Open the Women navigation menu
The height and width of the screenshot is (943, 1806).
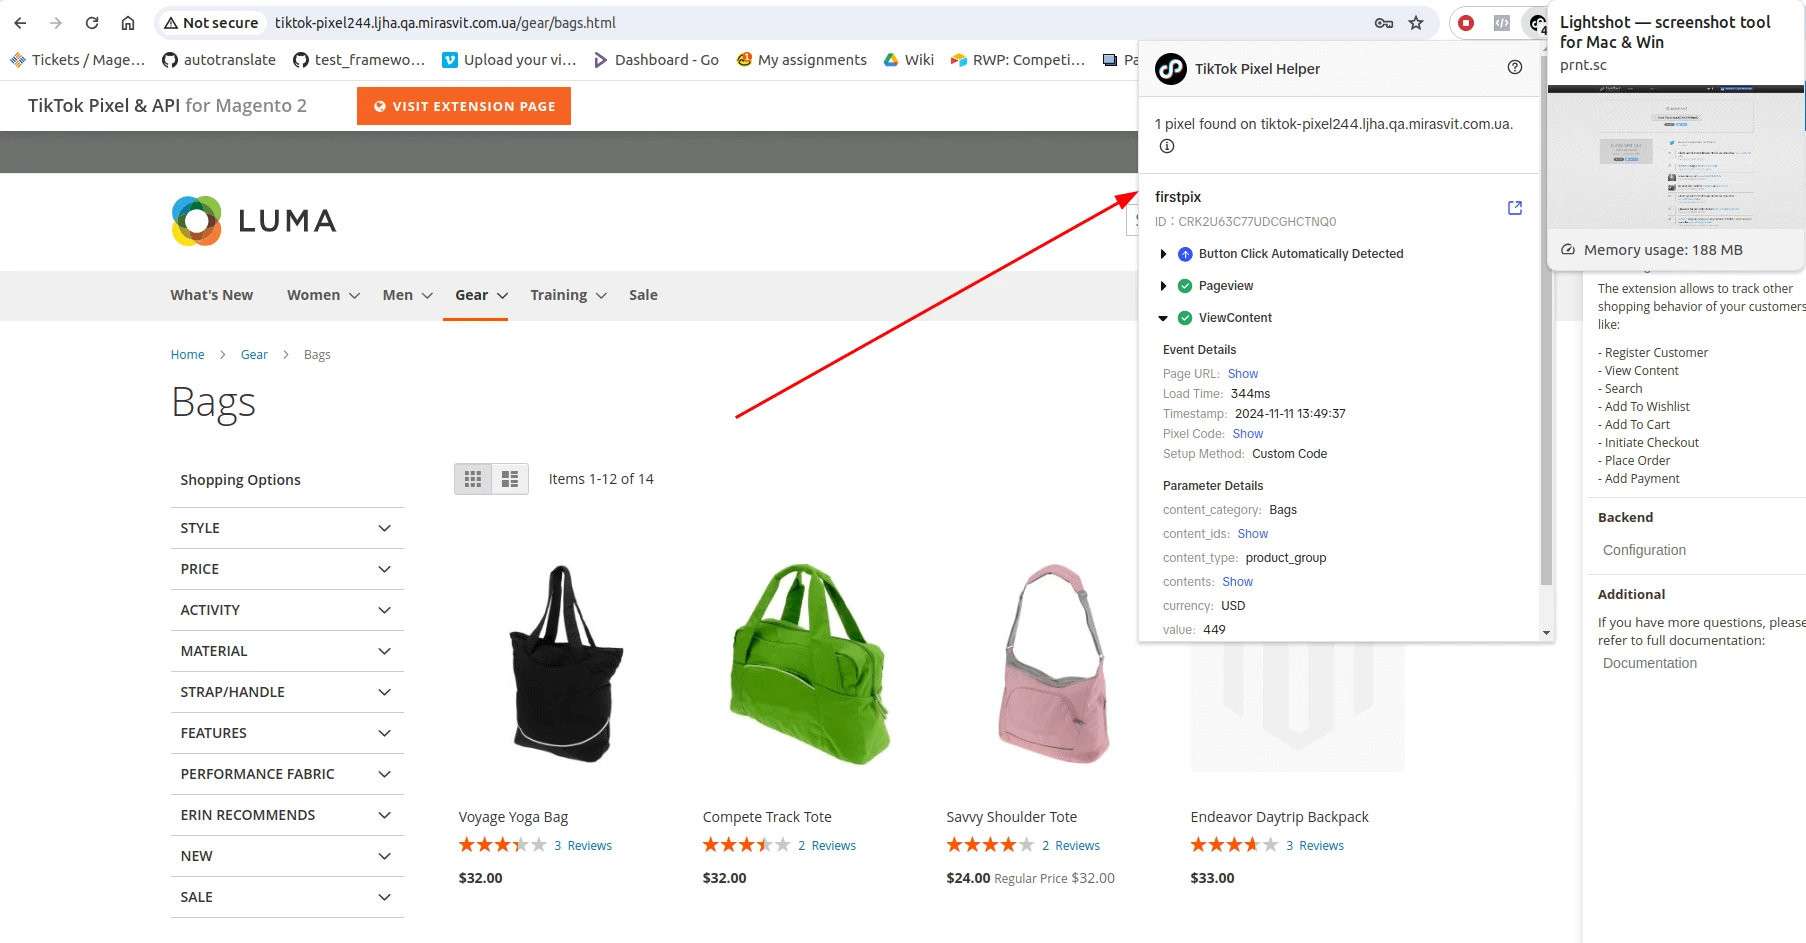tap(322, 295)
